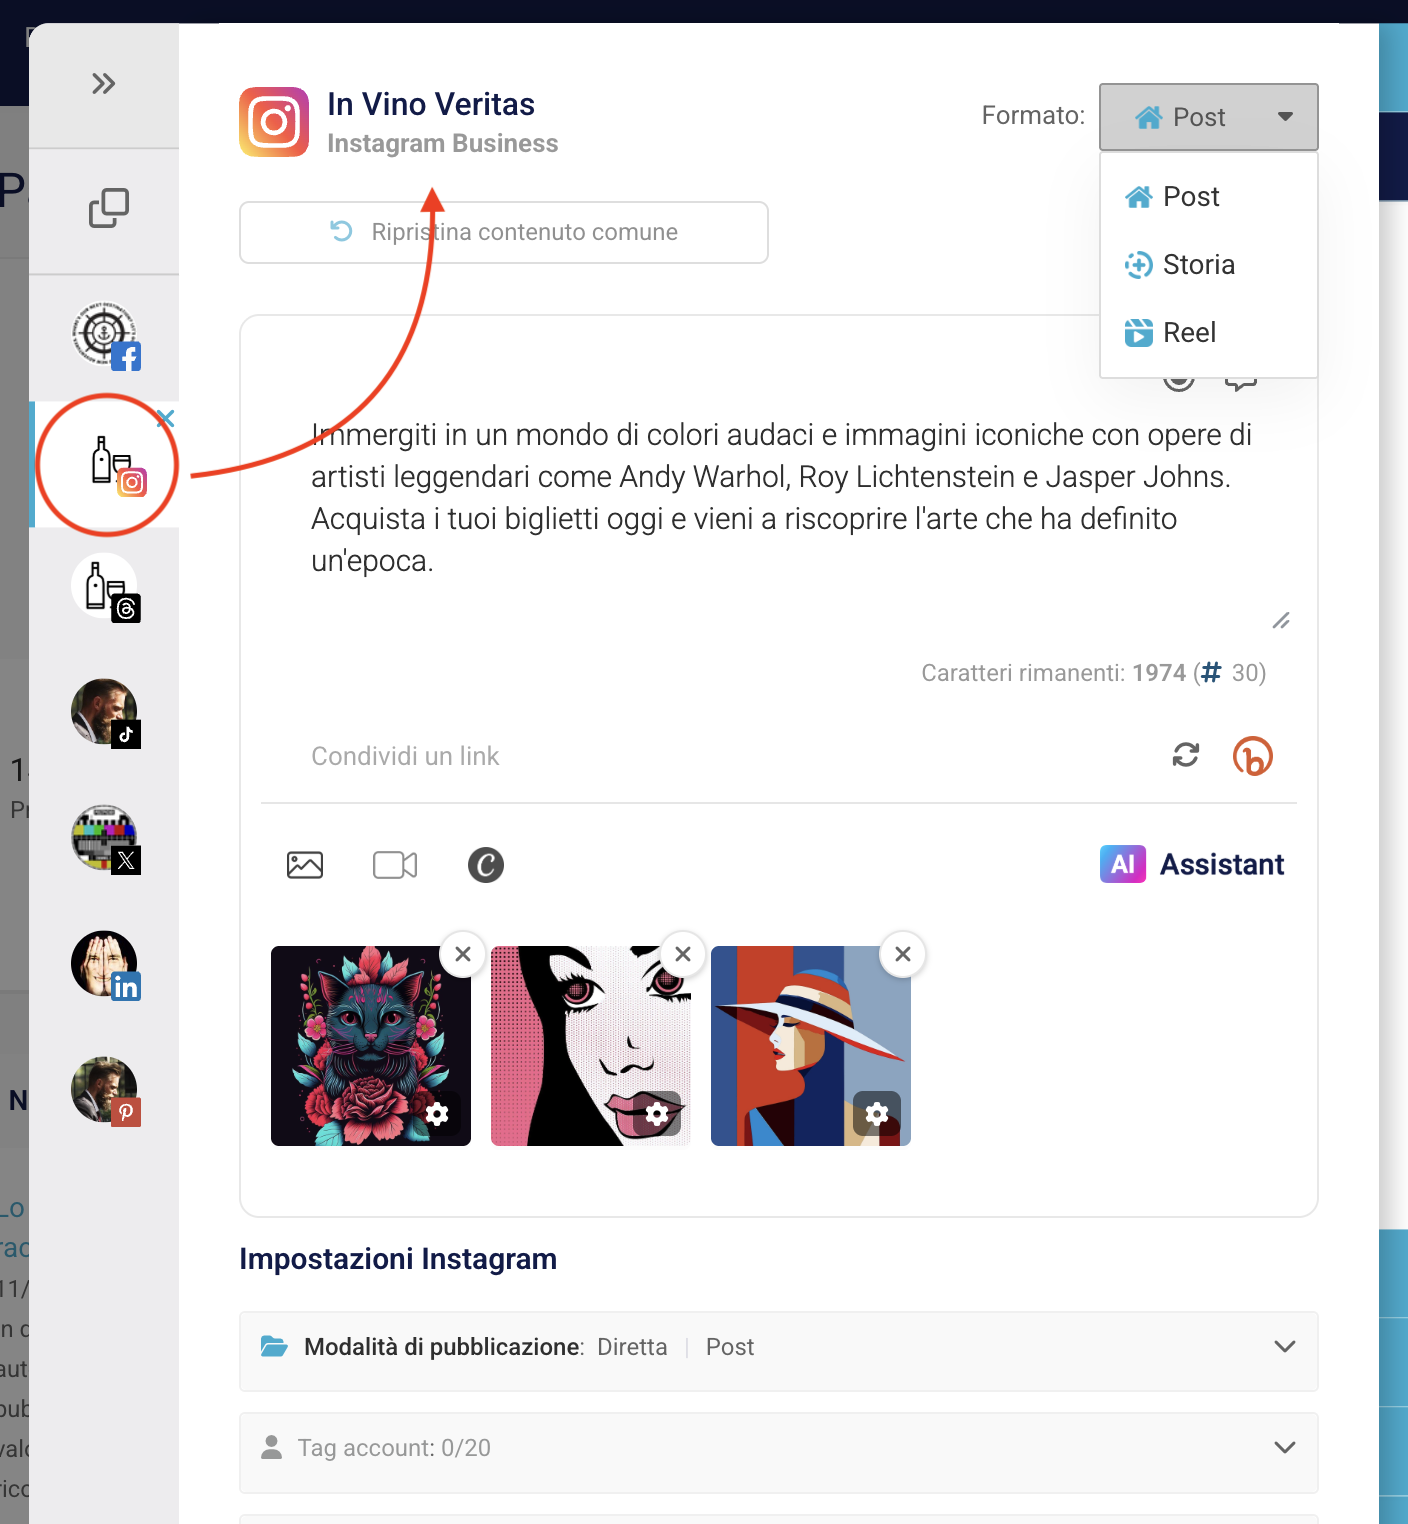1408x1524 pixels.
Task: Click the Condividi un link field
Action: 700,756
